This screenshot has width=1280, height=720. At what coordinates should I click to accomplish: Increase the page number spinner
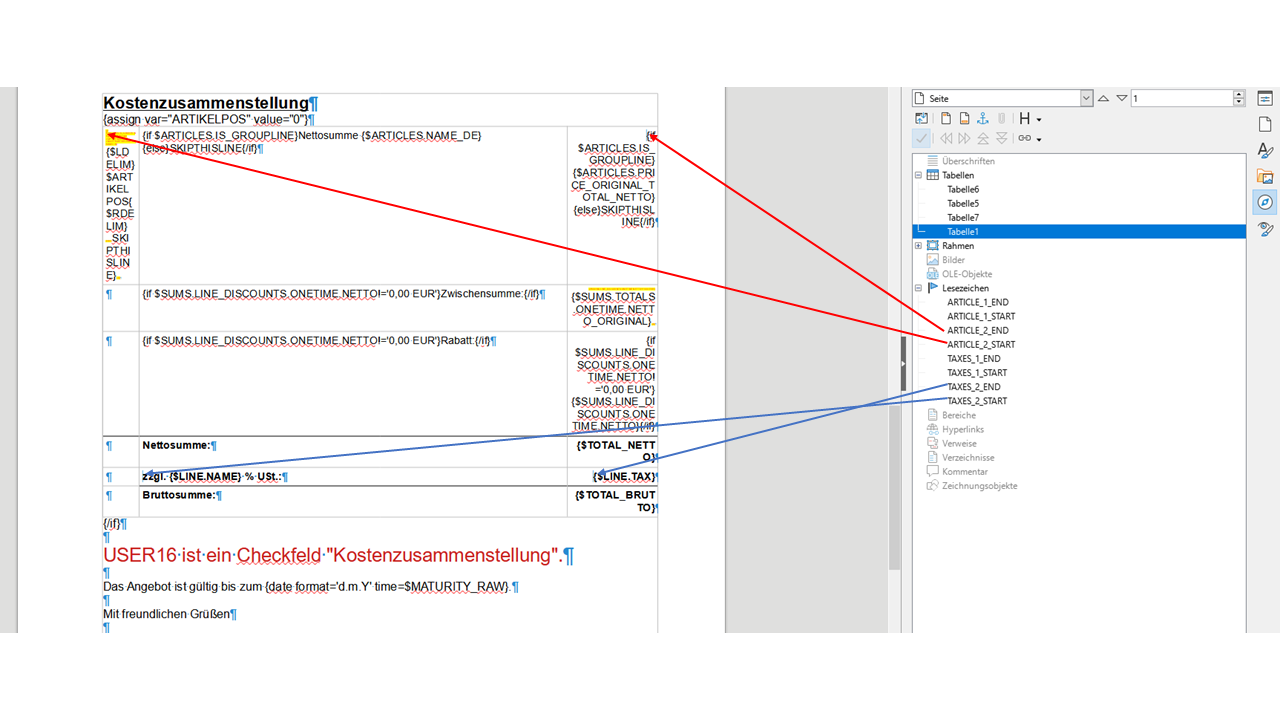pos(1239,94)
